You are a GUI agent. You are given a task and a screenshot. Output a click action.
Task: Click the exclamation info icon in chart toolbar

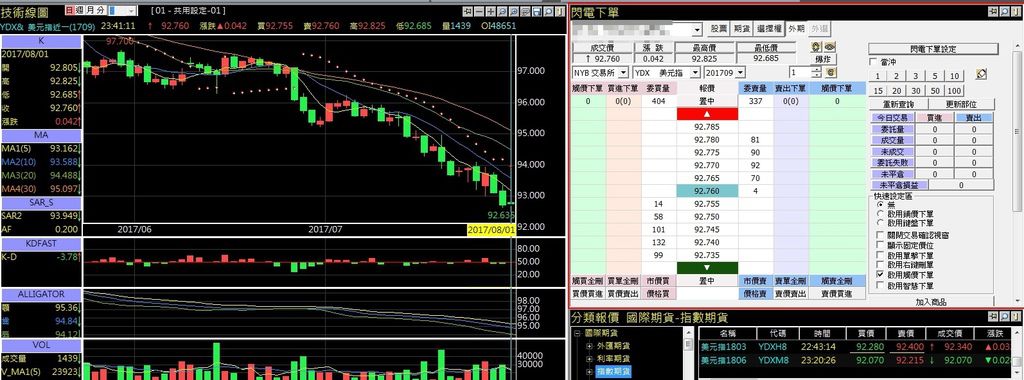click(560, 12)
